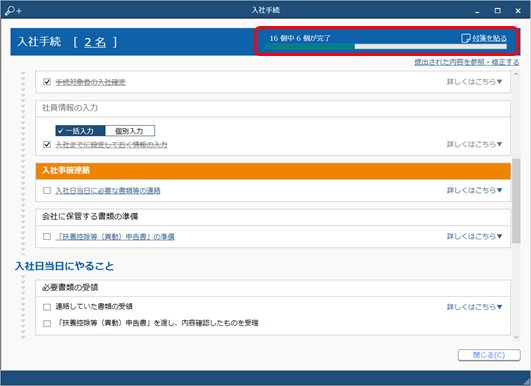The height and width of the screenshot is (386, 531).
Task: Open the 2名 employee count link
Action: click(x=95, y=42)
